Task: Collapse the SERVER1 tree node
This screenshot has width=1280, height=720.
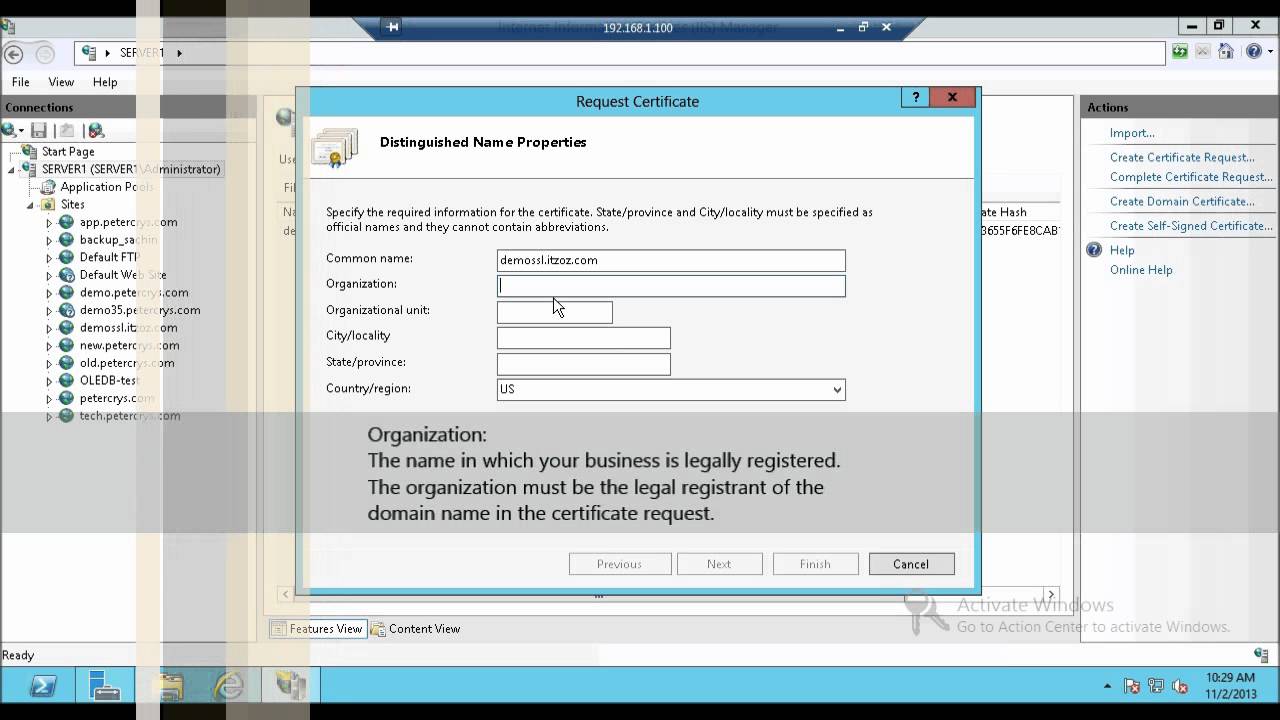Action: (x=11, y=170)
